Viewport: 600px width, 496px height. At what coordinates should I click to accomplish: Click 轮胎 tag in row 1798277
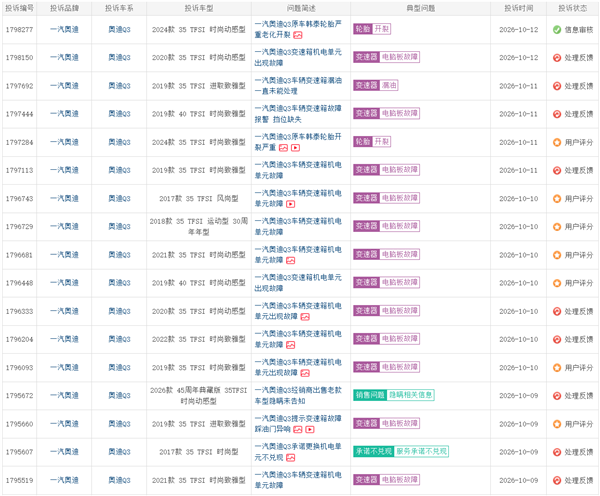coord(362,29)
